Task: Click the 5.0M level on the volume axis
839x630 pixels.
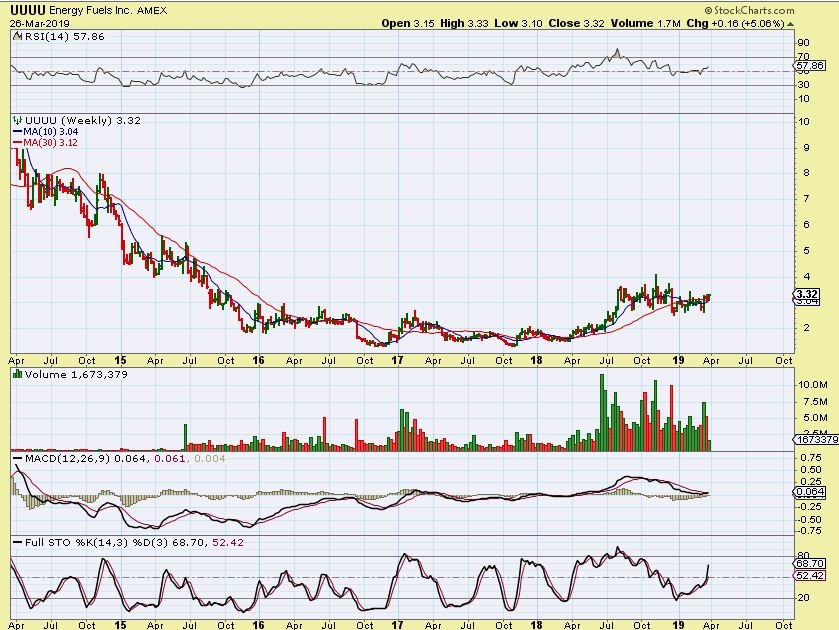Action: click(x=815, y=418)
